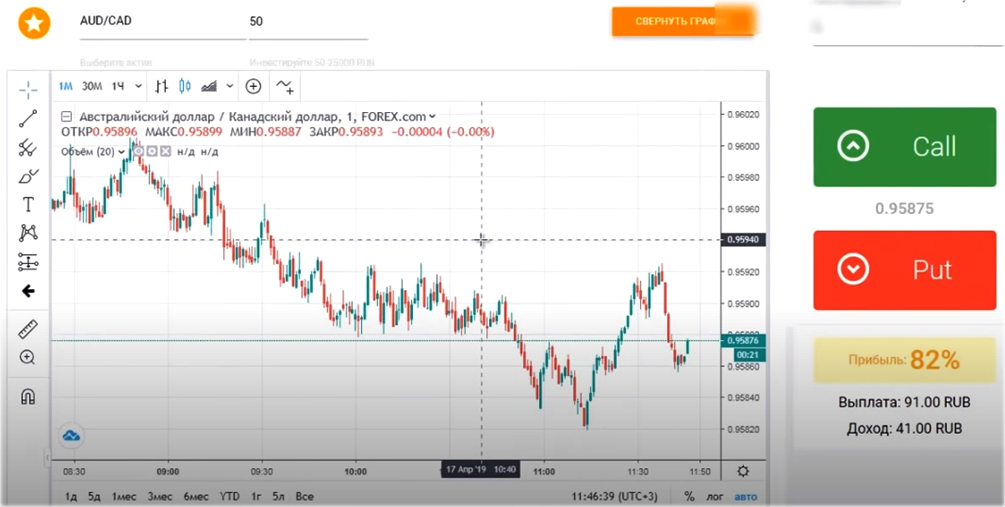Toggle percent scale mode
The height and width of the screenshot is (507, 1005).
point(689,496)
